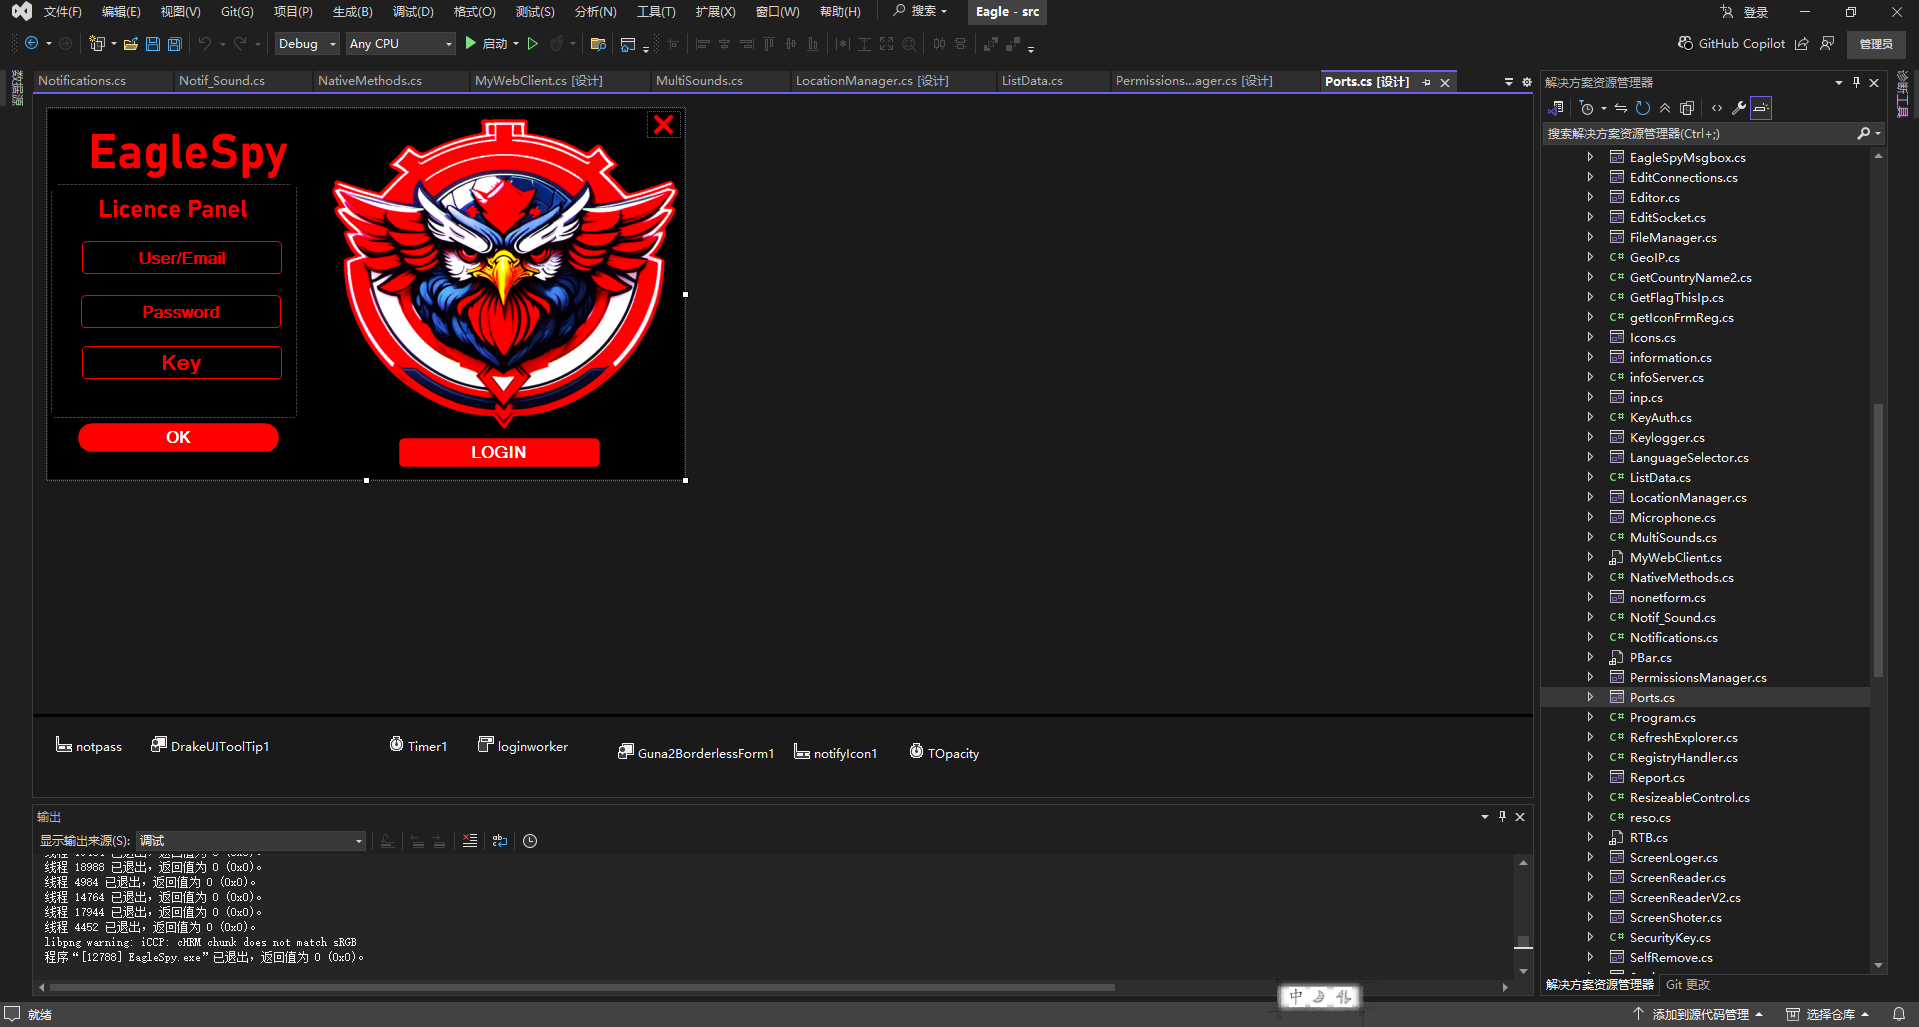
Task: Click the Save All toolbar icon
Action: [175, 44]
